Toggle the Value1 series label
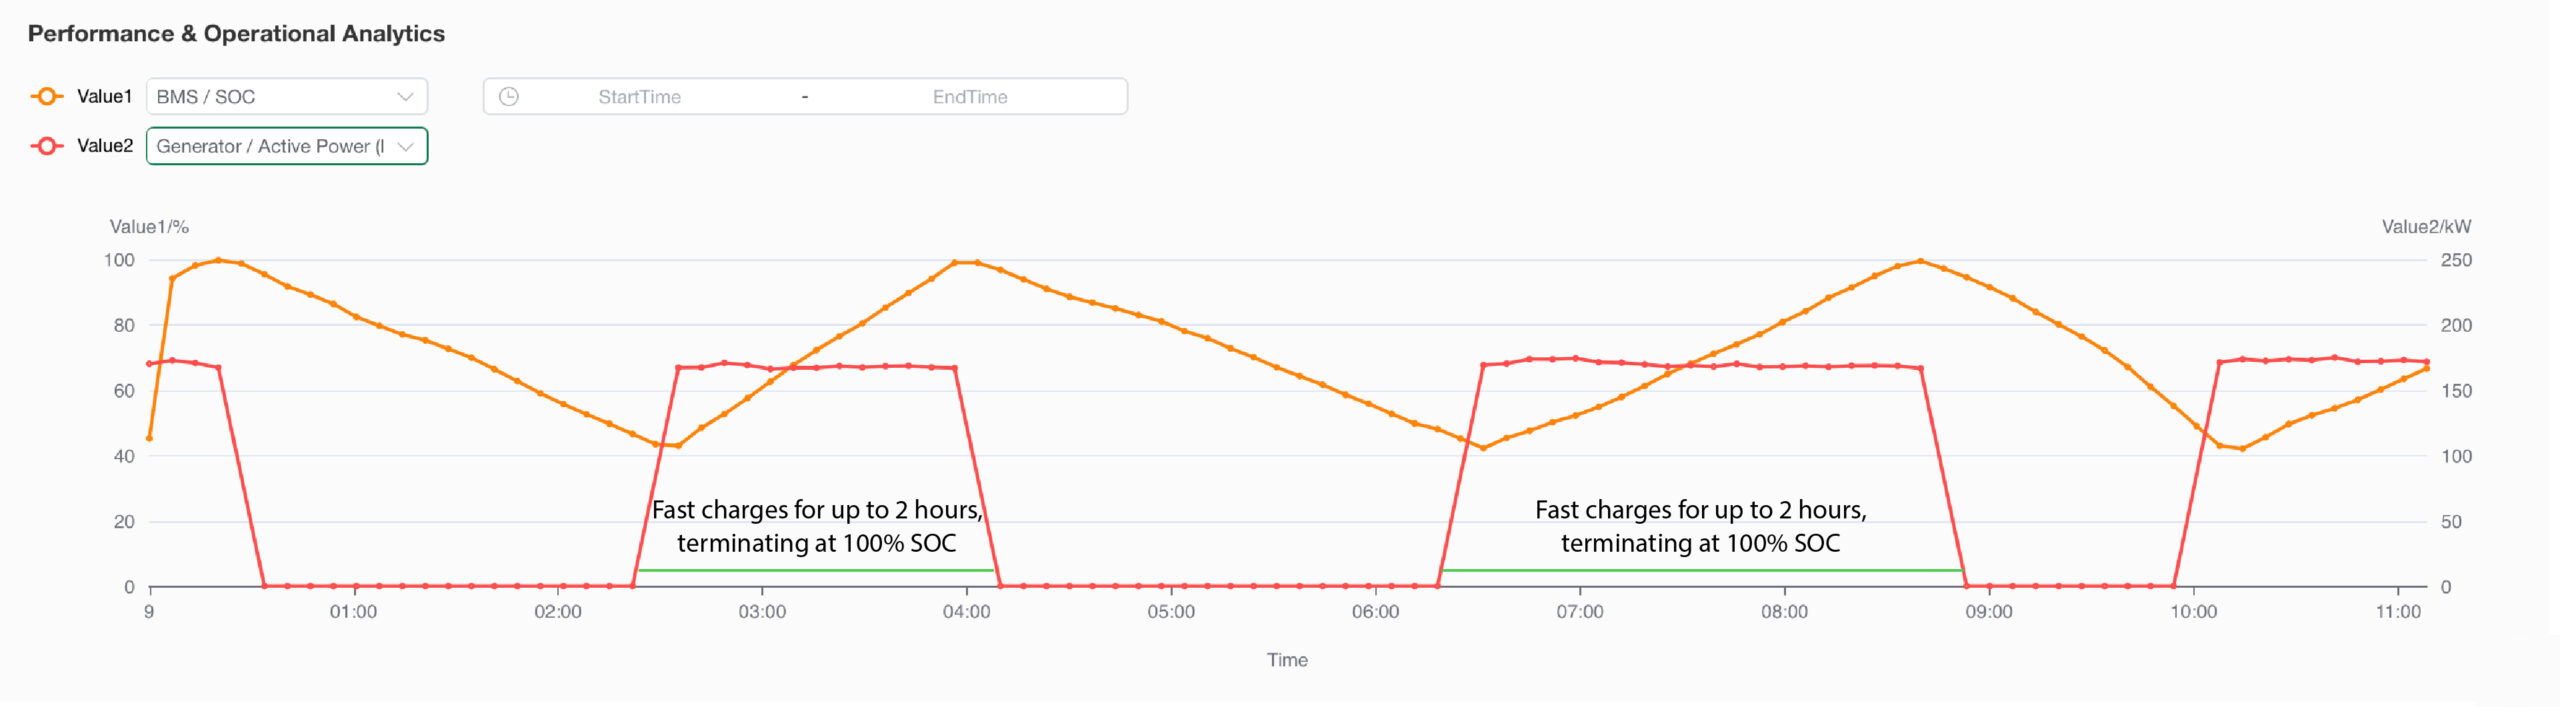The width and height of the screenshot is (2560, 713). coord(104,96)
